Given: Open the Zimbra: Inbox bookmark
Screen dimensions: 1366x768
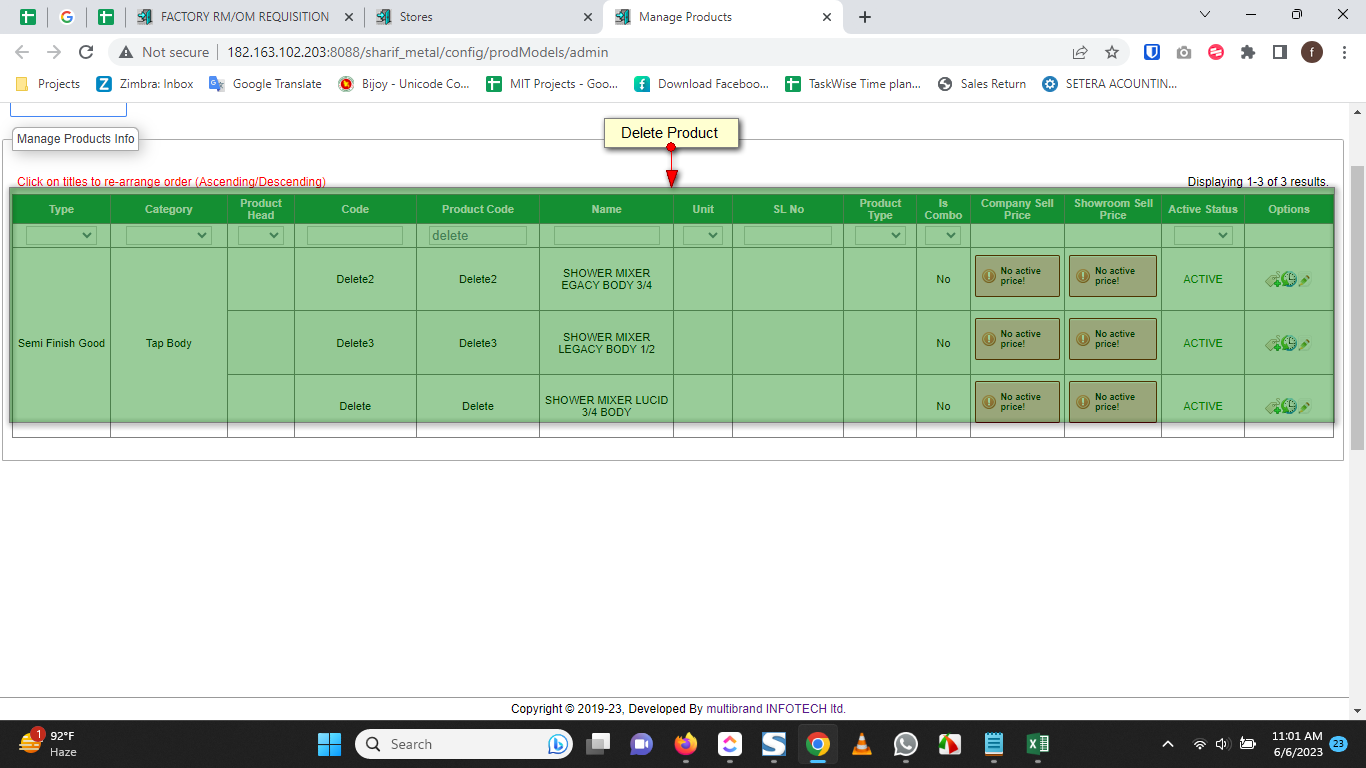Looking at the screenshot, I should pos(145,84).
